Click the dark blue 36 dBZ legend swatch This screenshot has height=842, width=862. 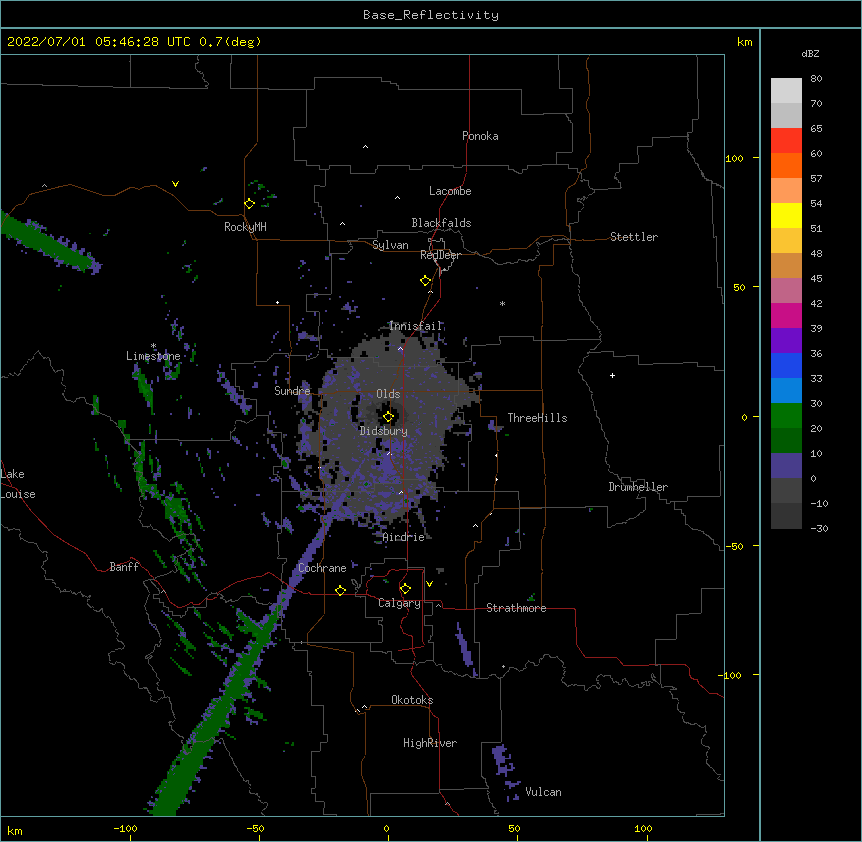[786, 365]
